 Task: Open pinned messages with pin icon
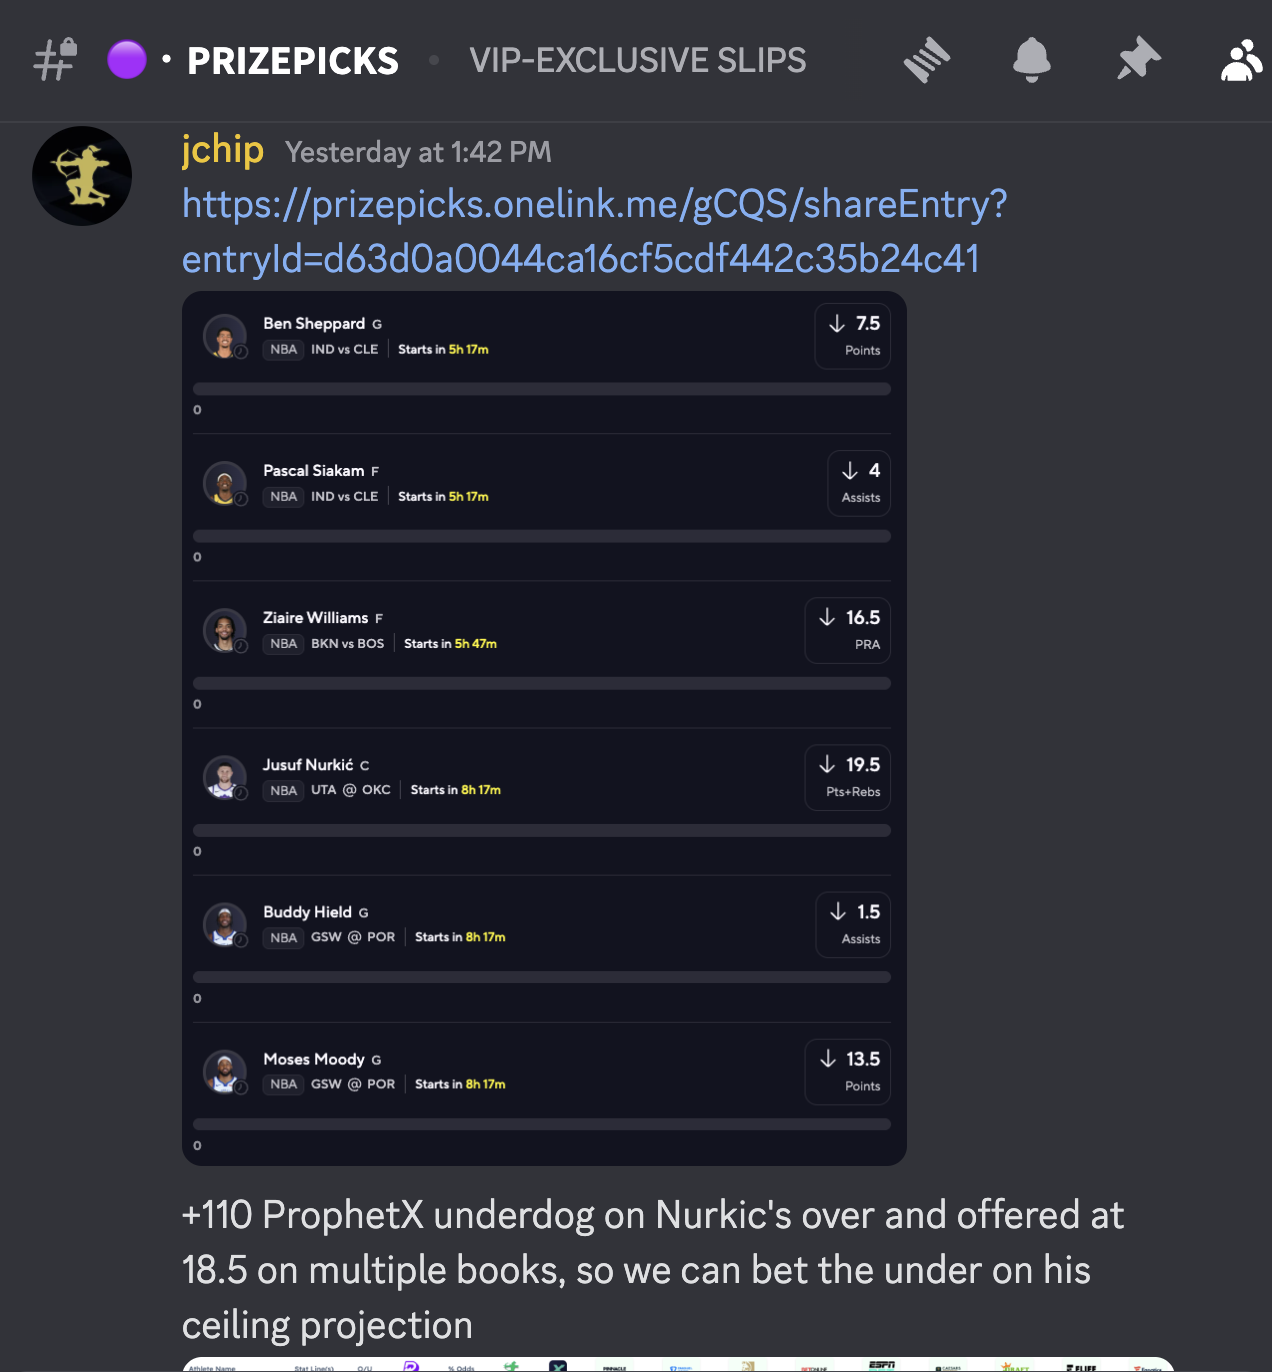[x=1138, y=60]
